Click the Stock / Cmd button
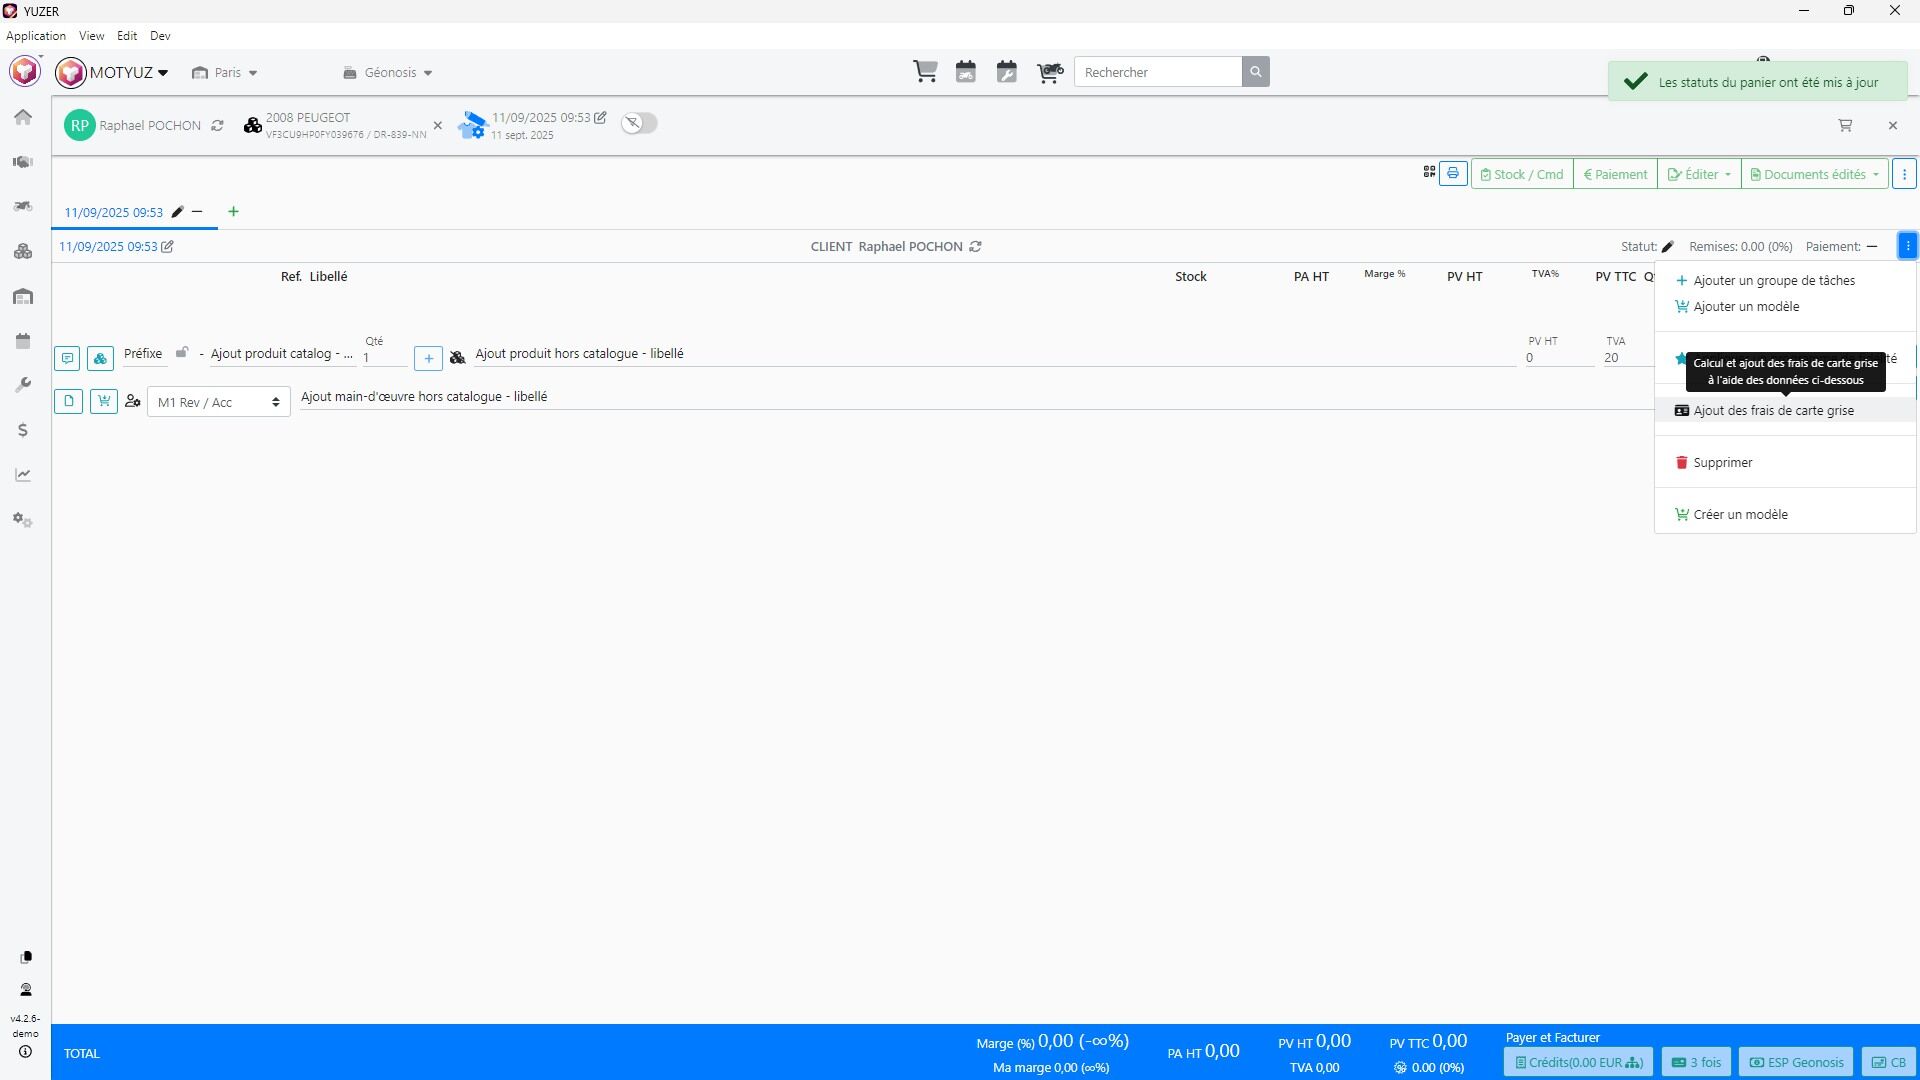This screenshot has height=1080, width=1920. coord(1521,174)
